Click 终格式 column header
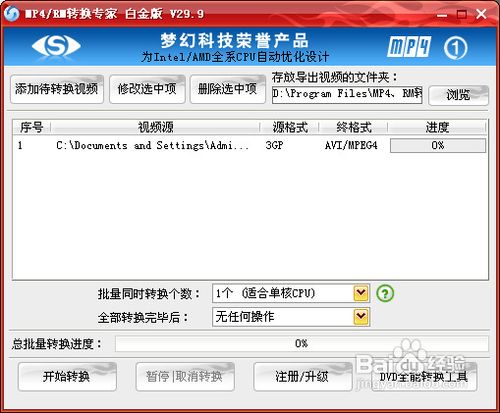This screenshot has width=500, height=413. click(x=354, y=127)
